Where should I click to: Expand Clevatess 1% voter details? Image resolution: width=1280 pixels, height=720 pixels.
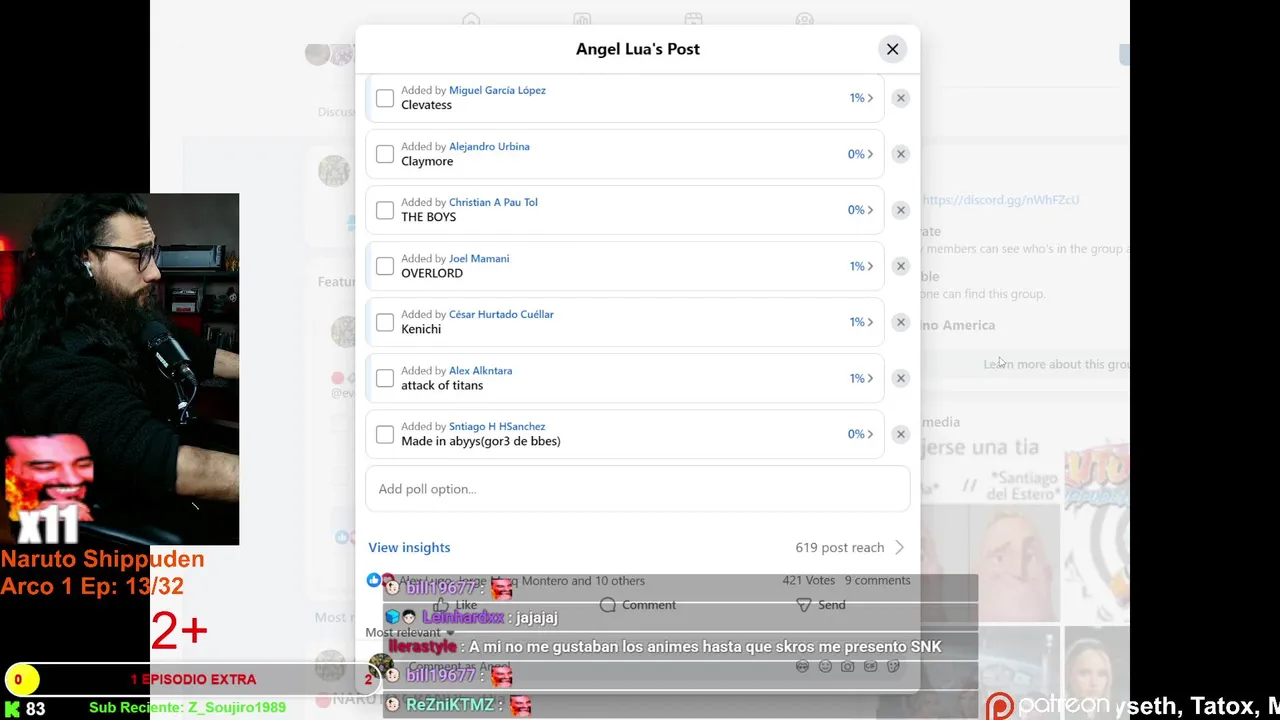coord(861,98)
